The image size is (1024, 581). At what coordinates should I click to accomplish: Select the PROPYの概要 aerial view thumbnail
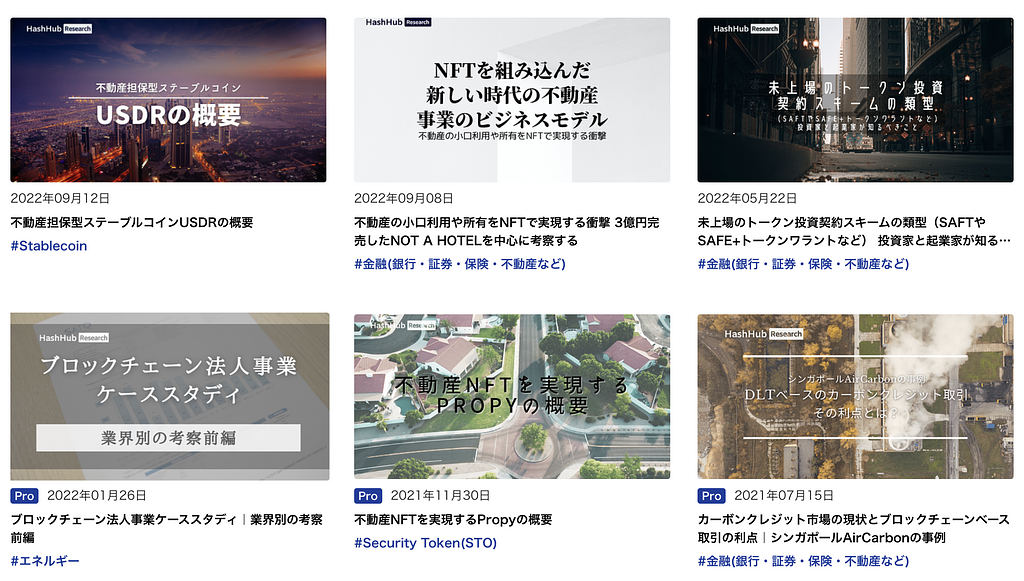[512, 397]
